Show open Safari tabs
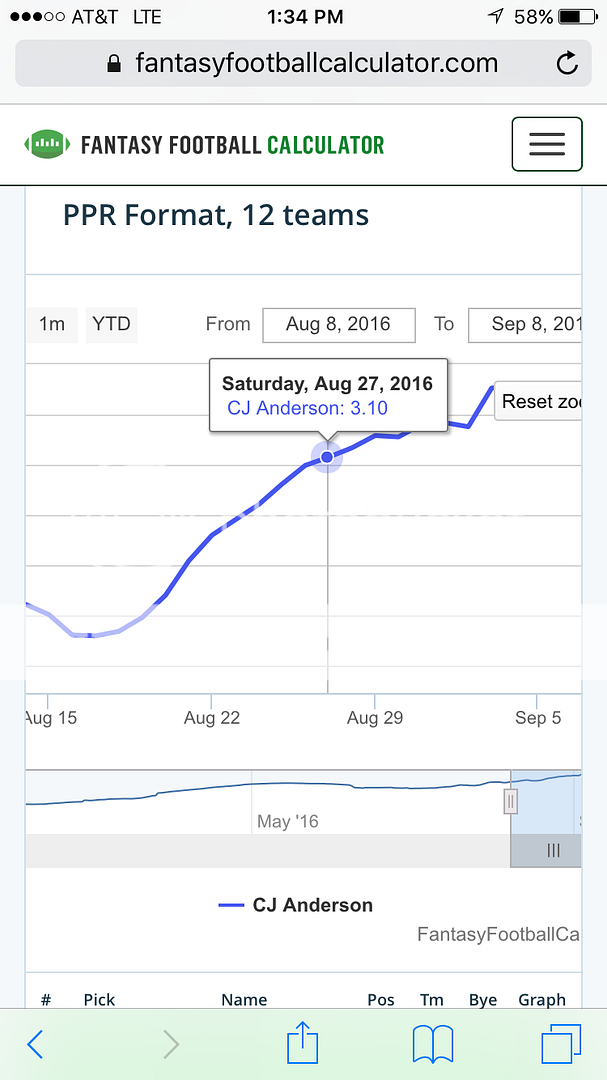 click(560, 1044)
